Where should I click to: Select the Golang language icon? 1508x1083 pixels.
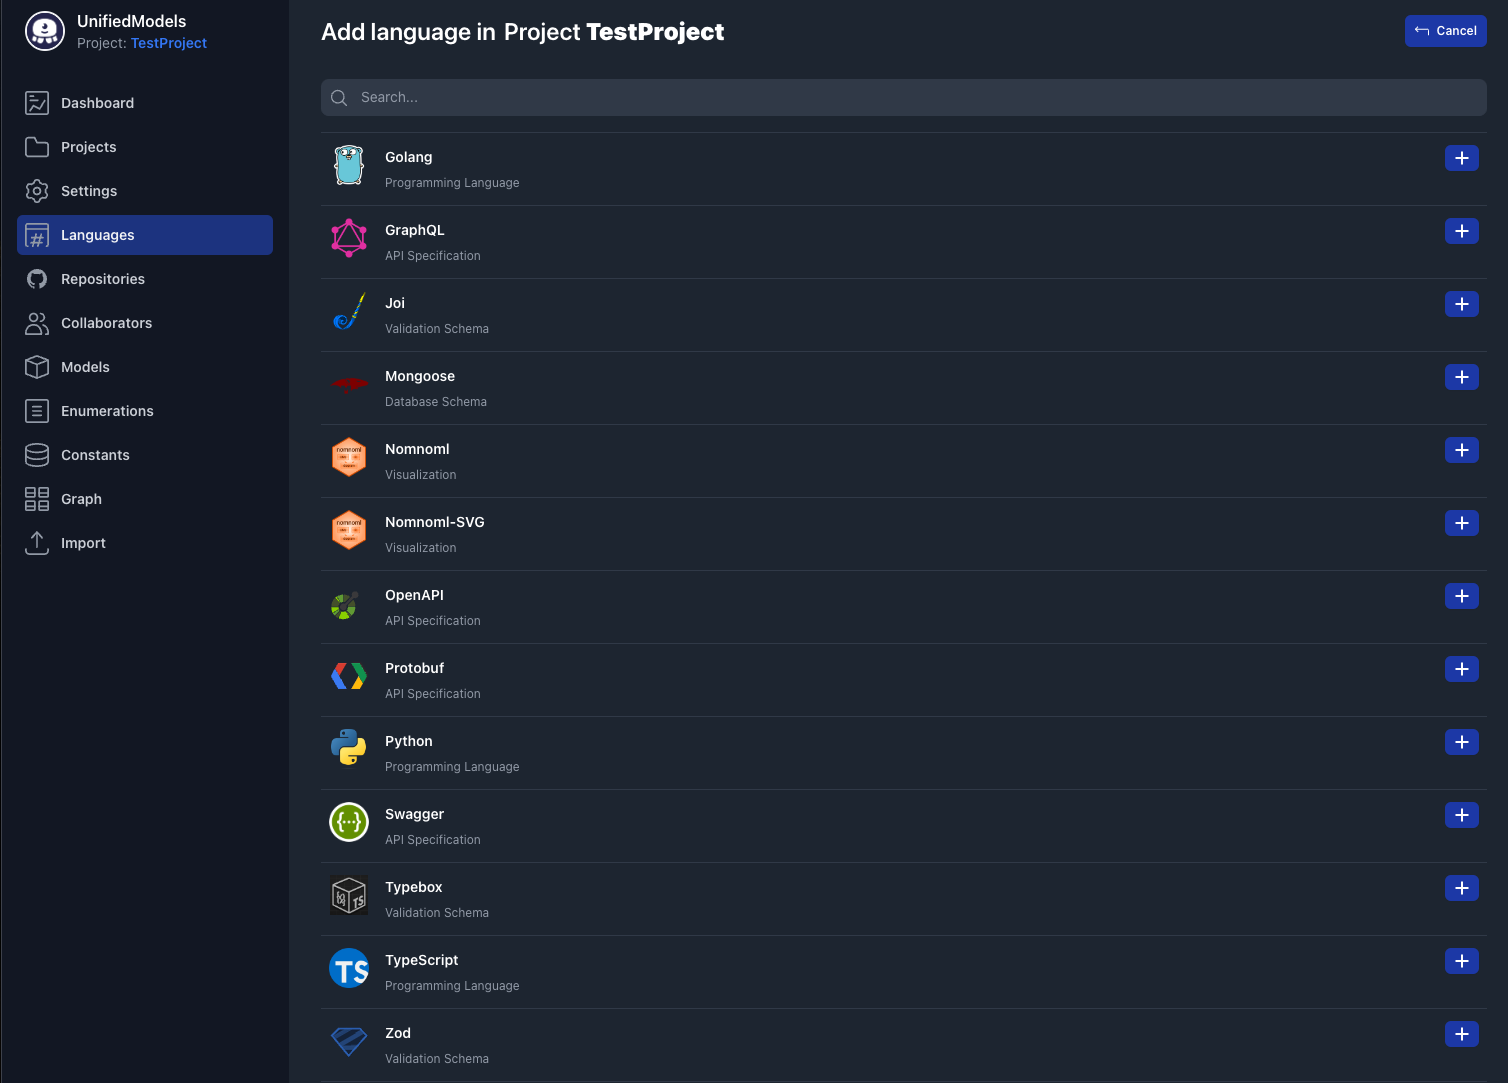[x=348, y=165]
